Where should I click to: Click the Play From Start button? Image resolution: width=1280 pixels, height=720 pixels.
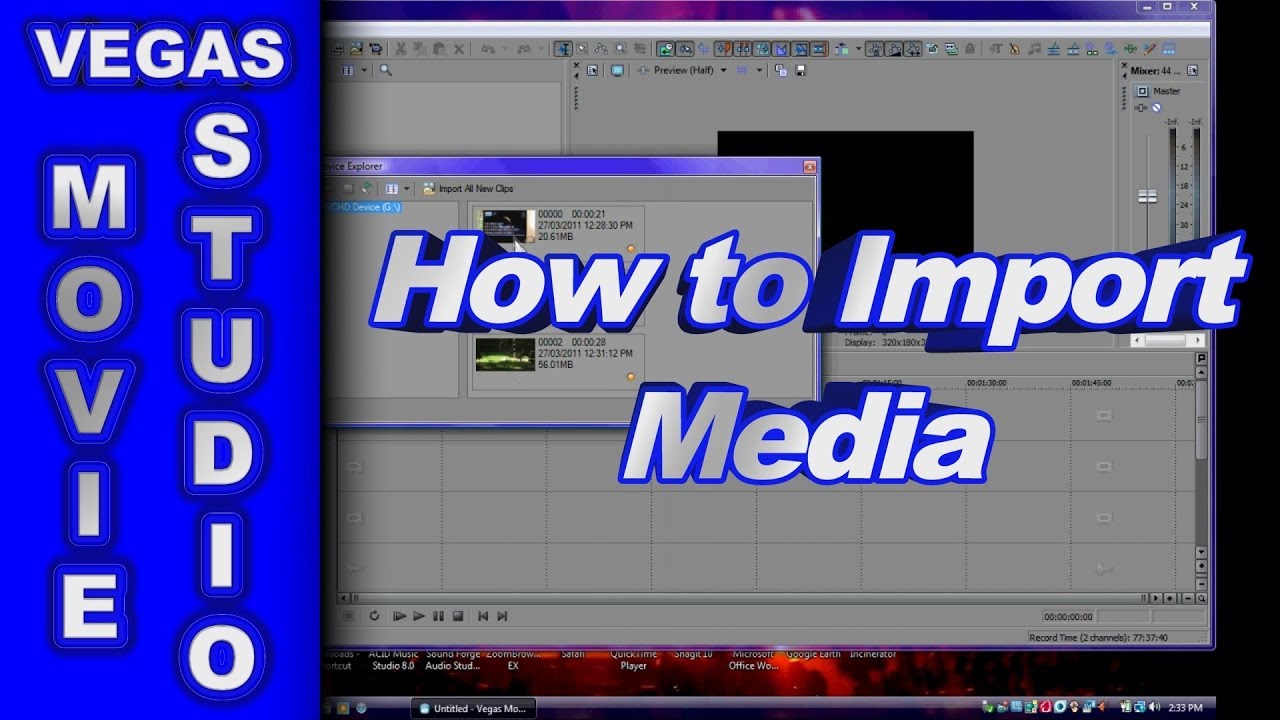coord(400,616)
